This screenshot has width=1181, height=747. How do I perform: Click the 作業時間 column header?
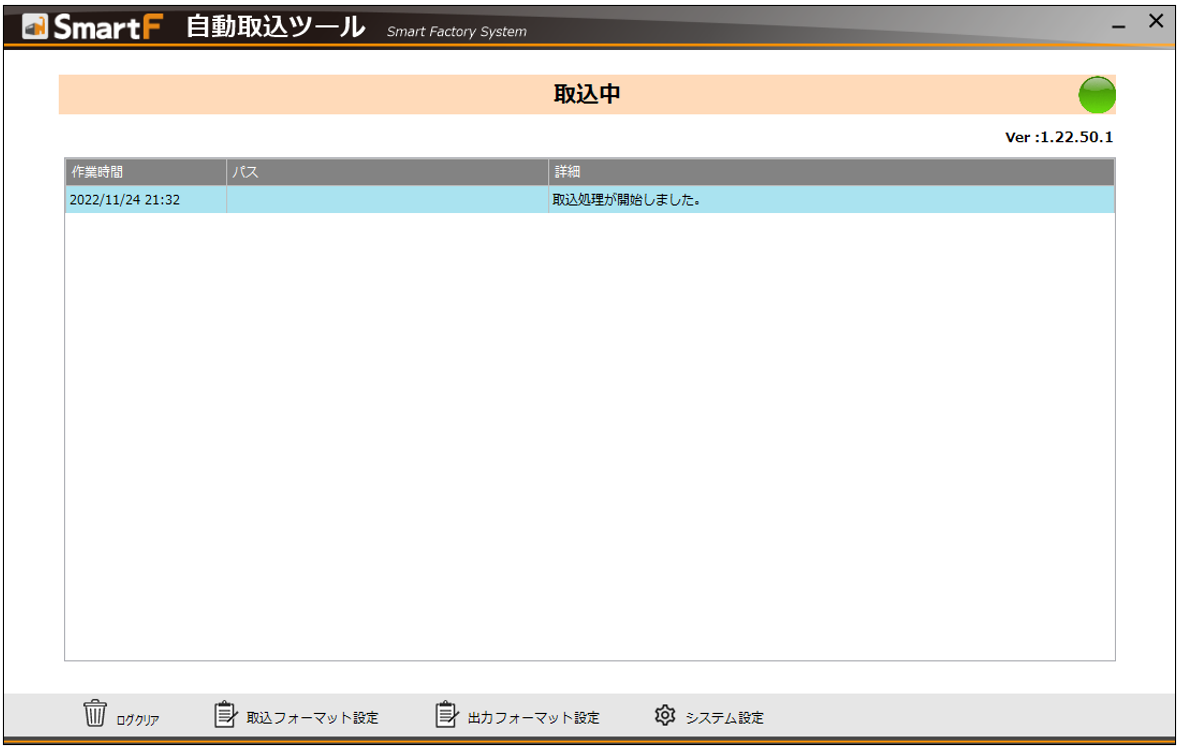point(100,171)
